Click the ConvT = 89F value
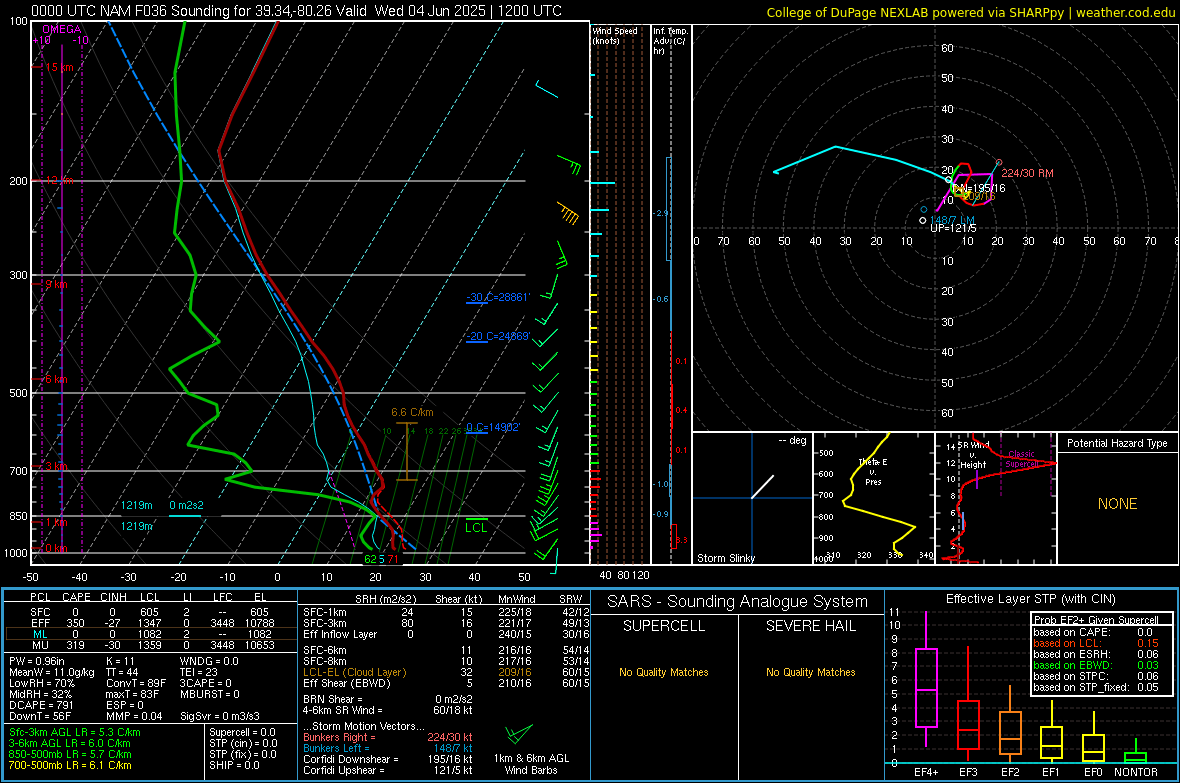The image size is (1180, 783). 136,684
